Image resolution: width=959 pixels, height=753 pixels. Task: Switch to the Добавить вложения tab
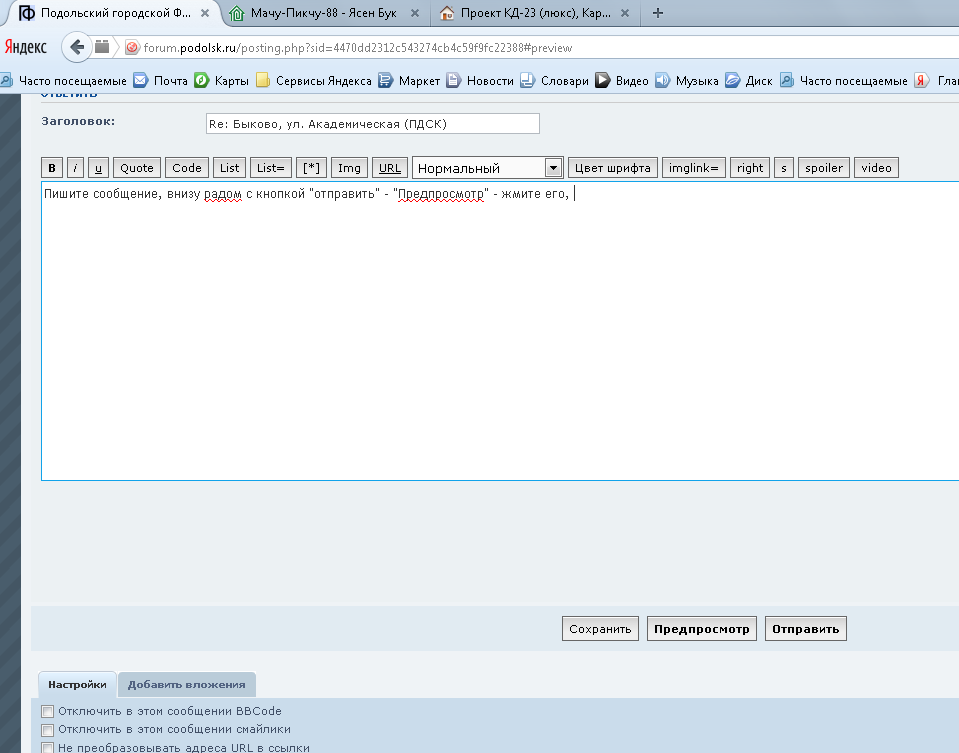(186, 684)
